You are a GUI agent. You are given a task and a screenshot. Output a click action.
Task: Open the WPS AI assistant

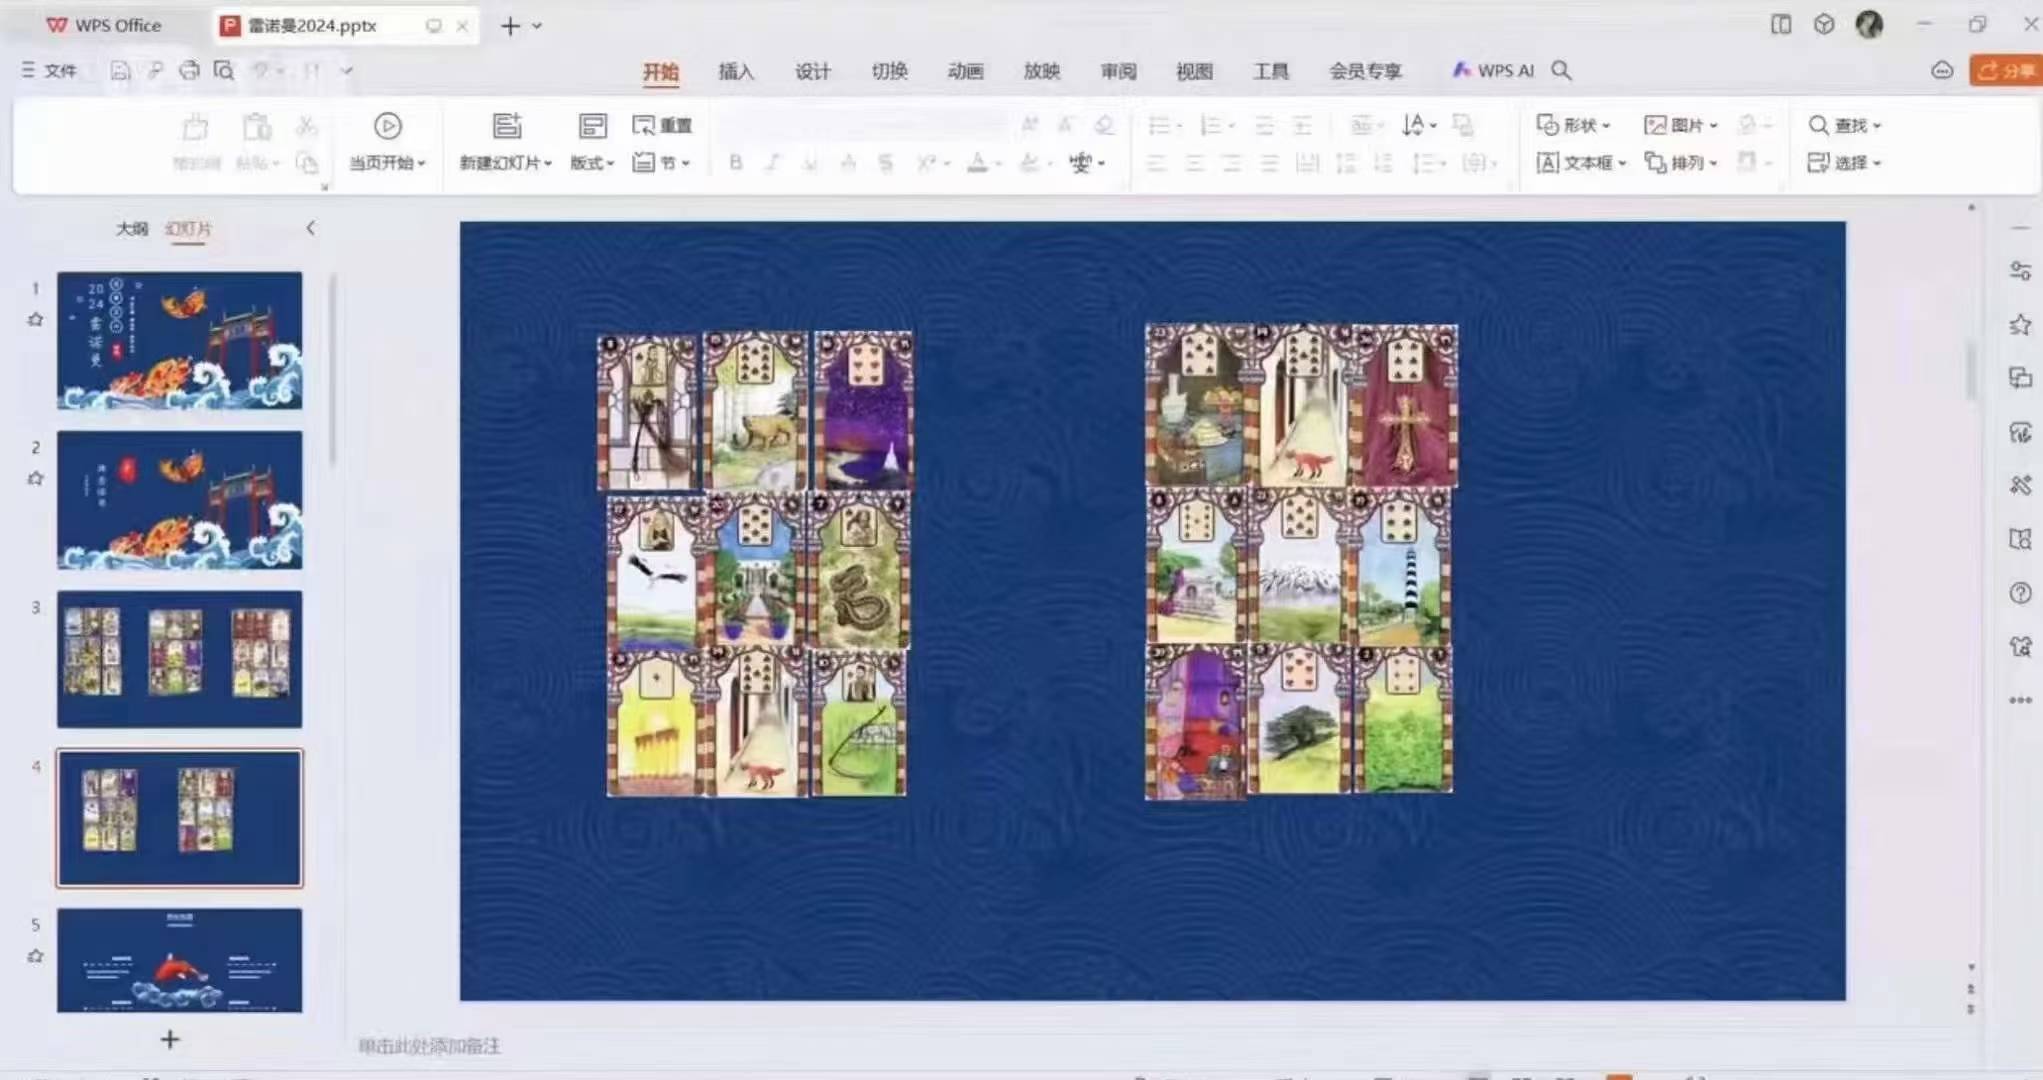pos(1493,70)
